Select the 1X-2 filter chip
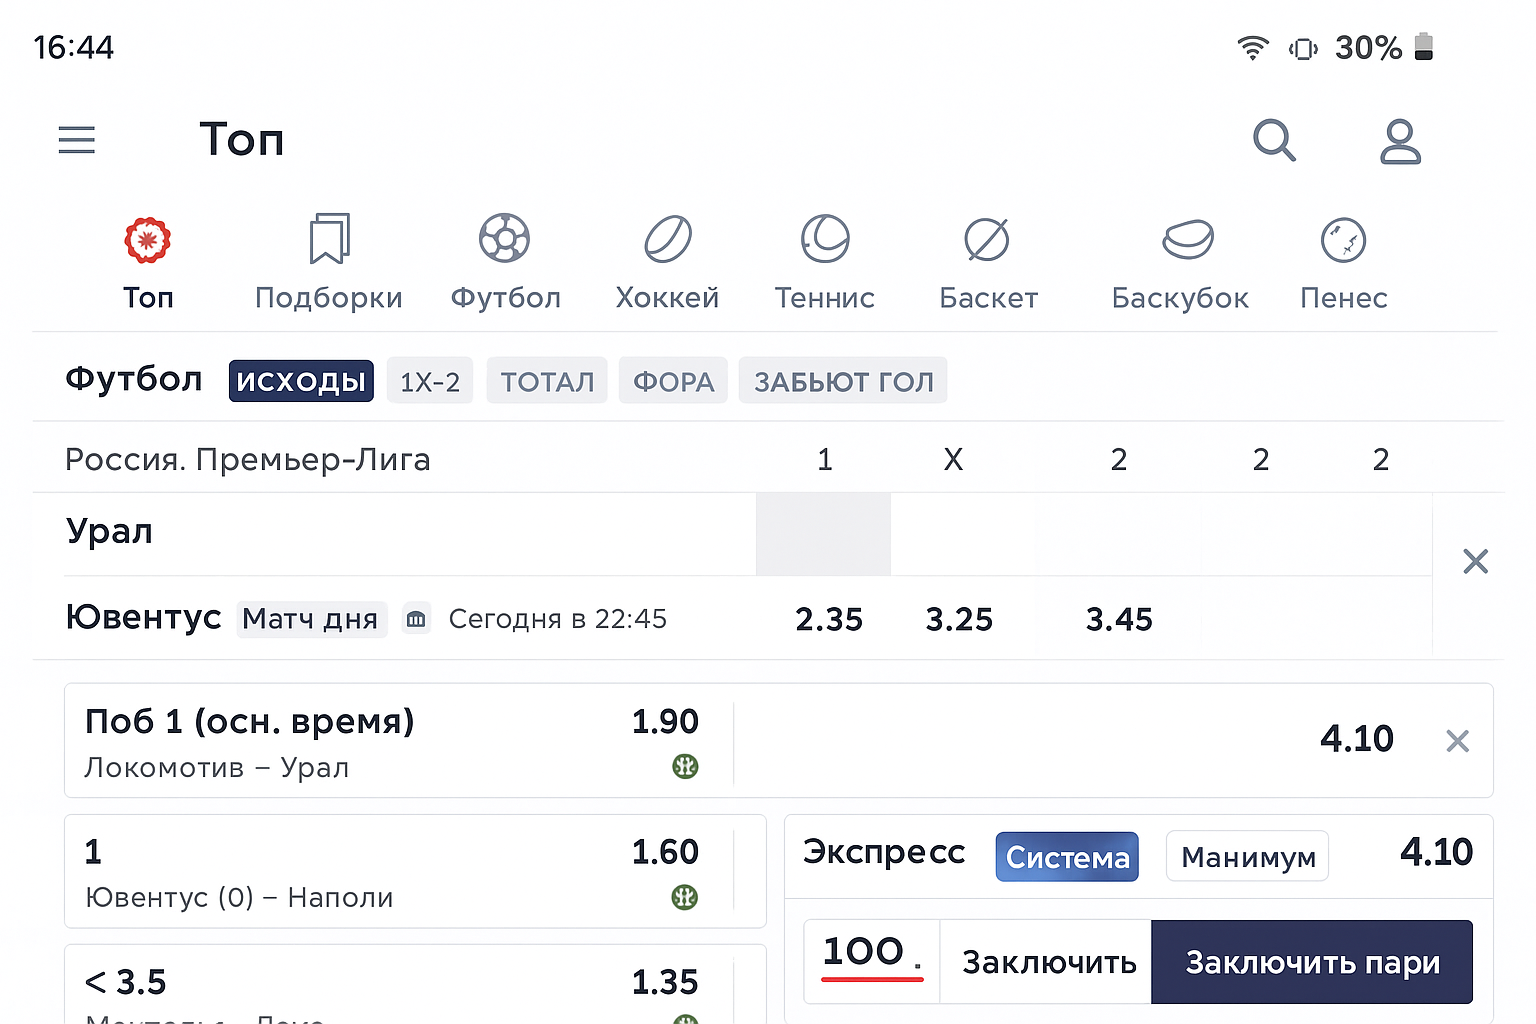The height and width of the screenshot is (1024, 1536). (x=430, y=381)
